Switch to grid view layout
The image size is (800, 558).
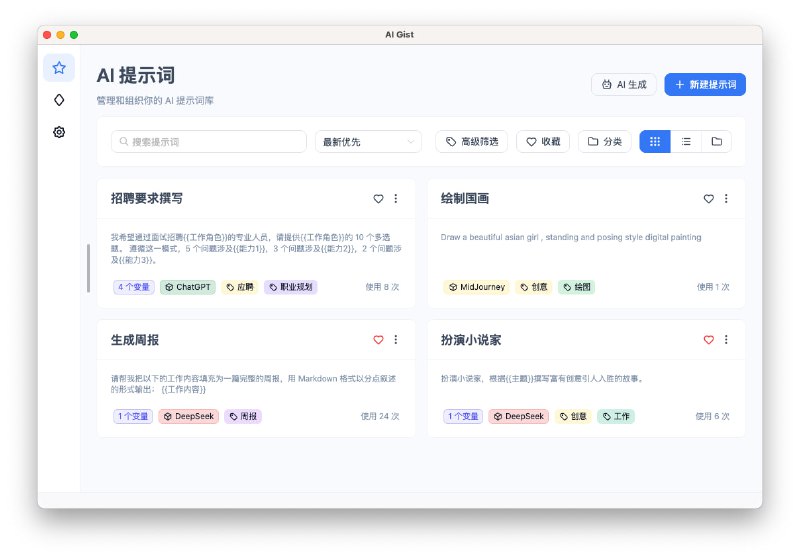click(655, 142)
